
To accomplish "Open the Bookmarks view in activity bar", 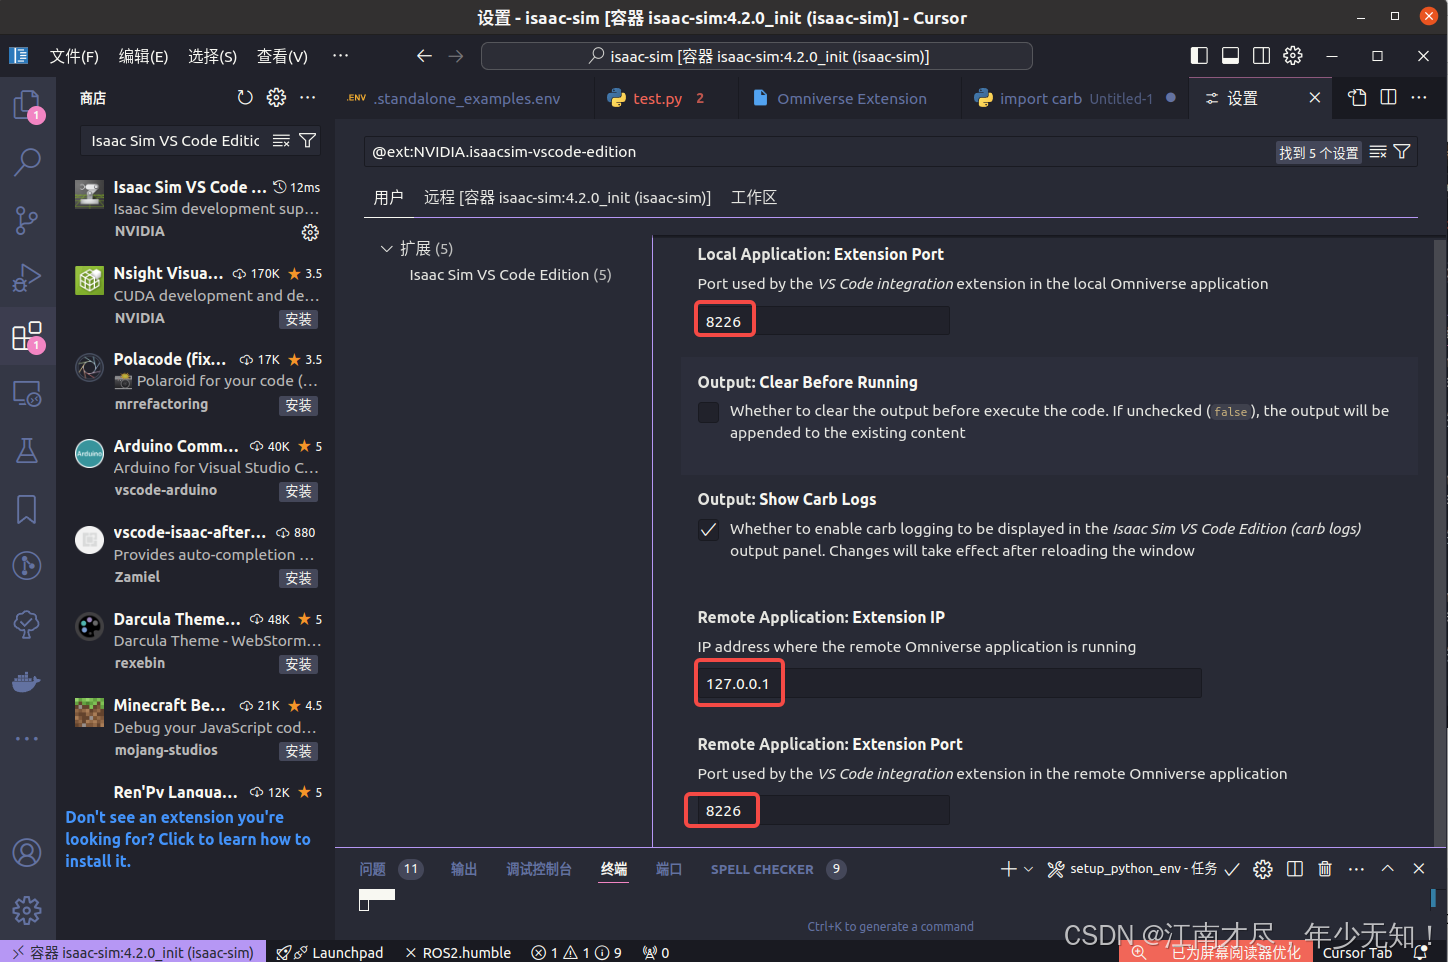I will pos(27,509).
